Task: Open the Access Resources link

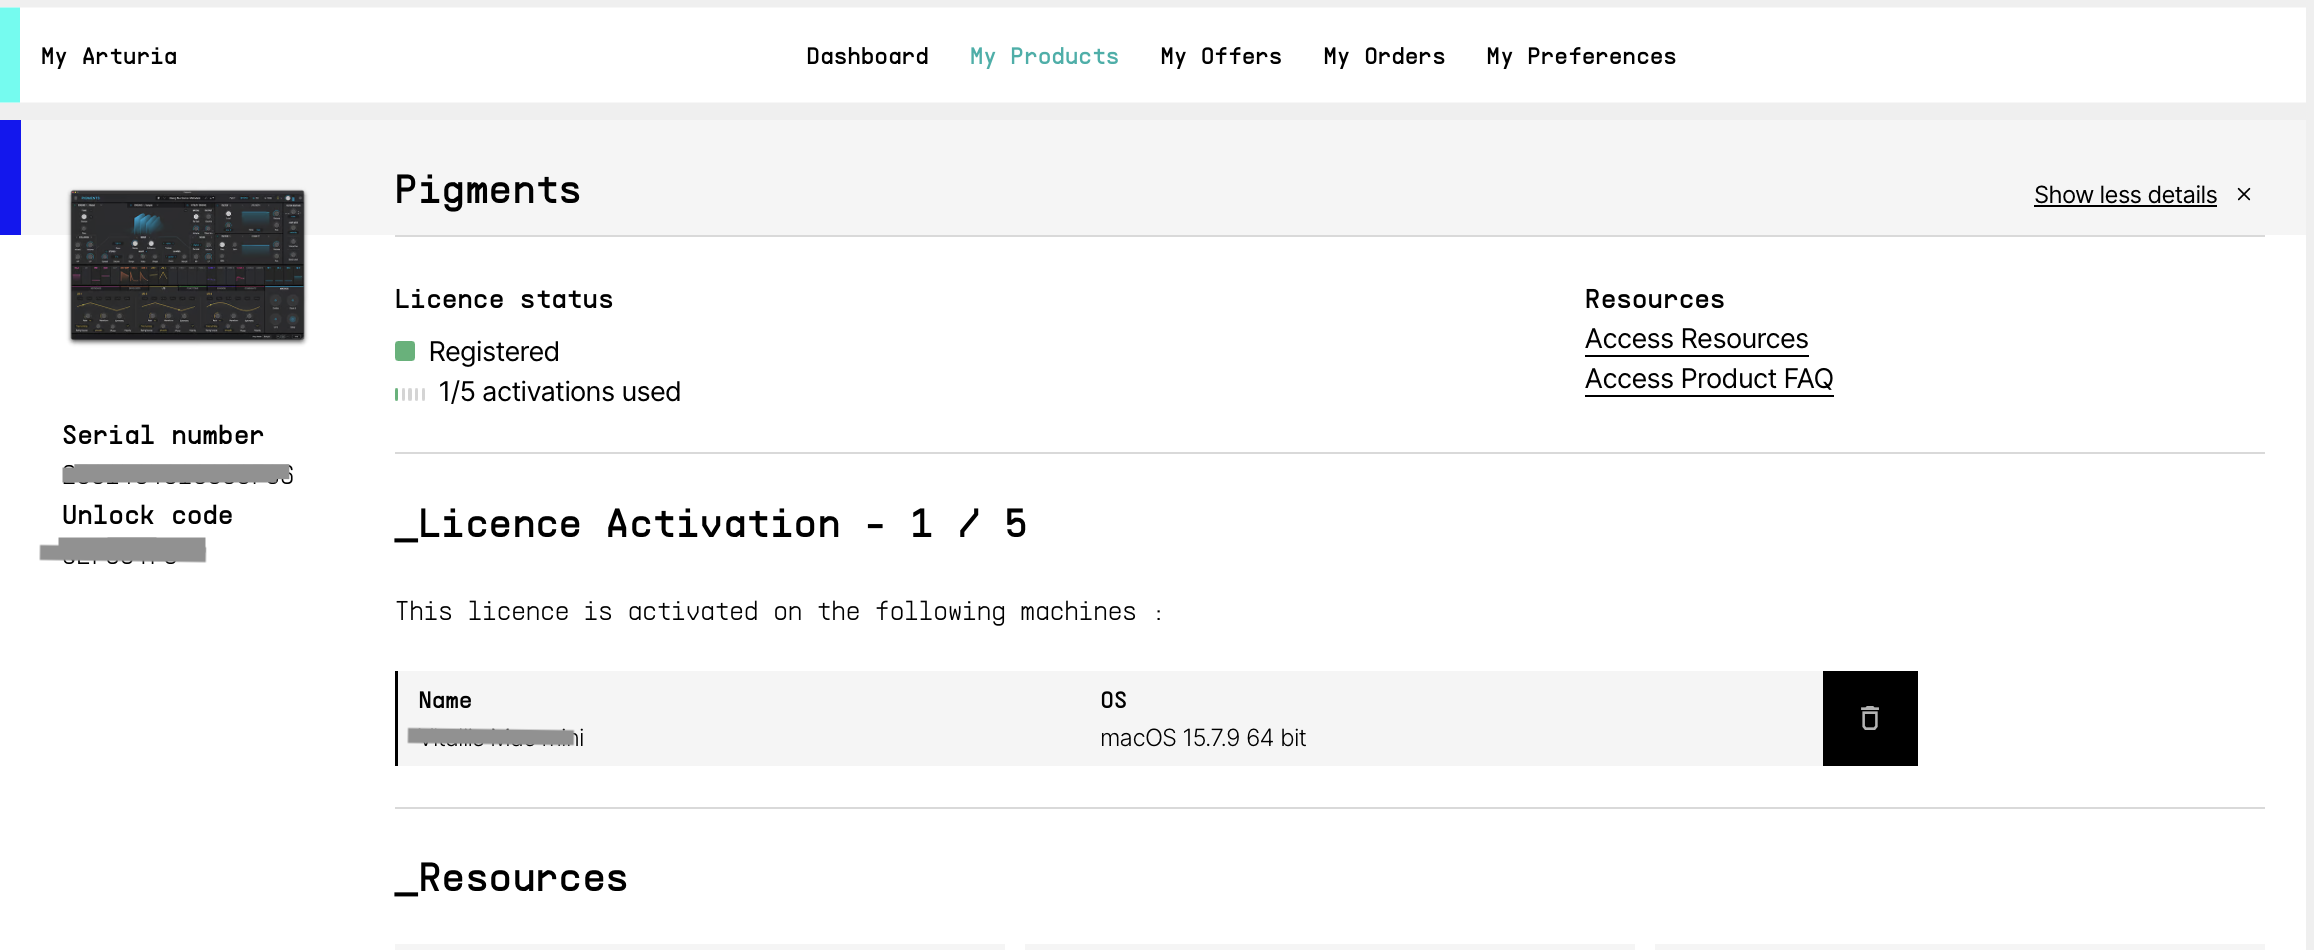Action: pos(1696,339)
